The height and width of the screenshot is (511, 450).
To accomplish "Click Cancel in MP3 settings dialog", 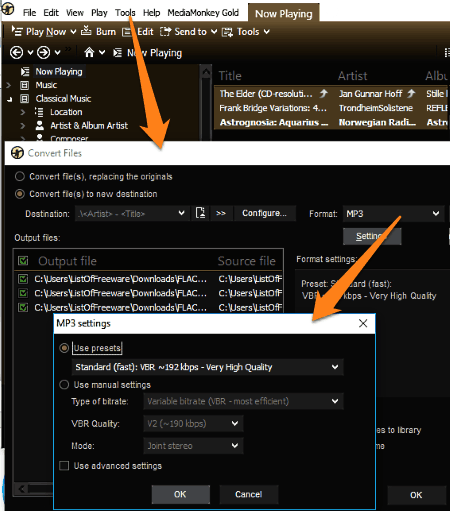I will pos(249,494).
